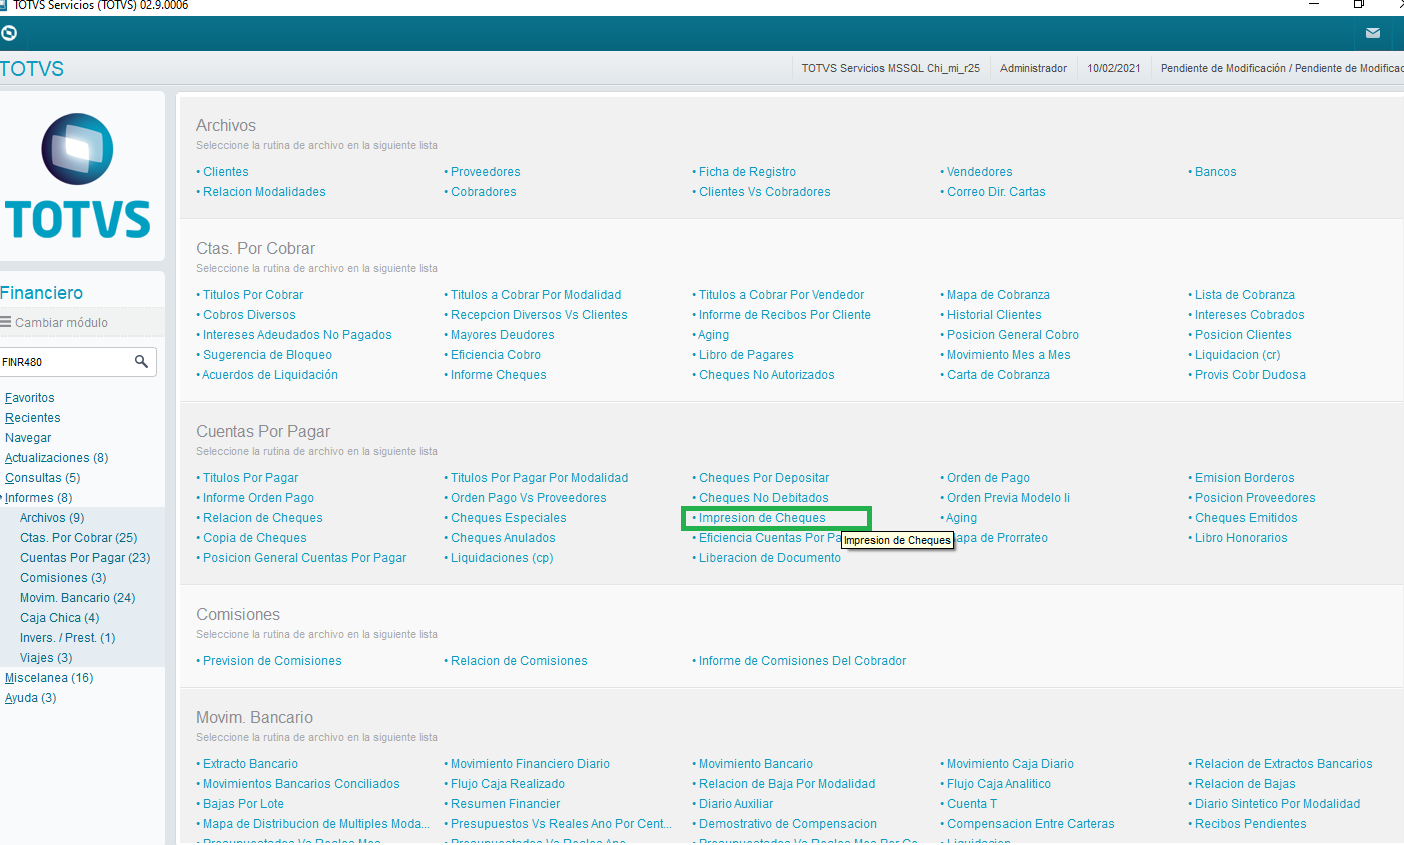
Task: Click Administrador user label in header
Action: (x=1034, y=68)
